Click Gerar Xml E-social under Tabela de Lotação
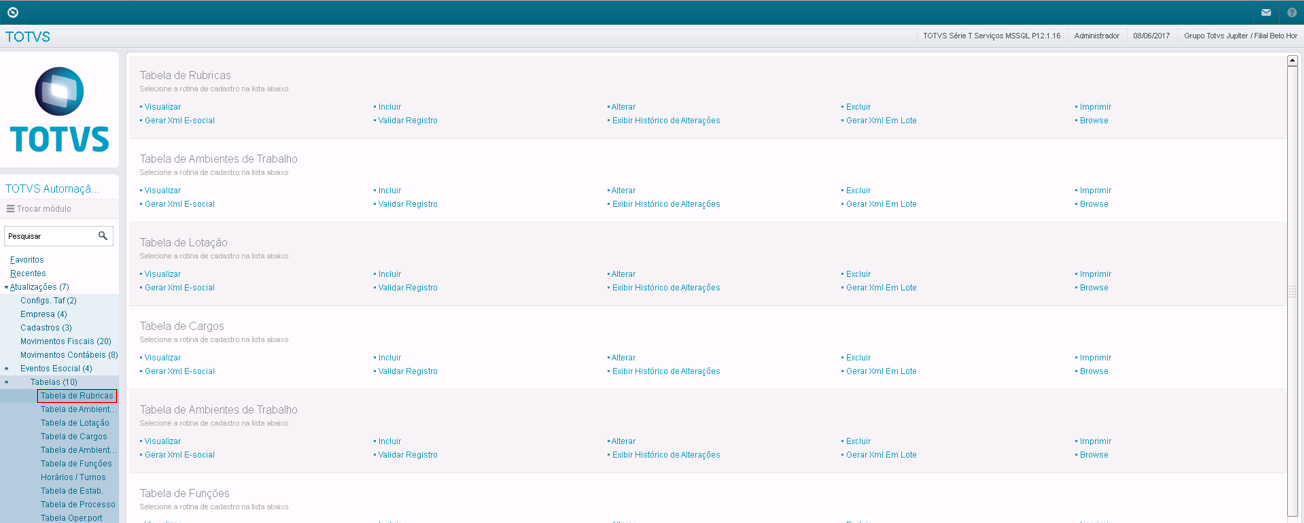 click(179, 288)
